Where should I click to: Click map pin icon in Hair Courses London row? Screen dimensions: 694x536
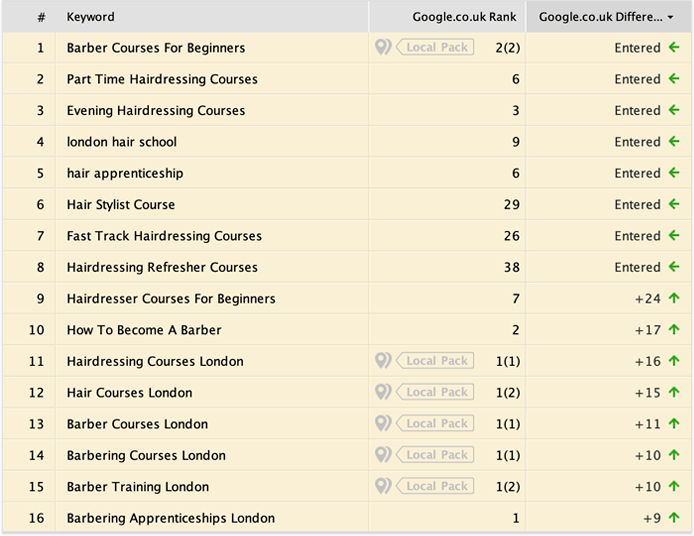tap(383, 392)
